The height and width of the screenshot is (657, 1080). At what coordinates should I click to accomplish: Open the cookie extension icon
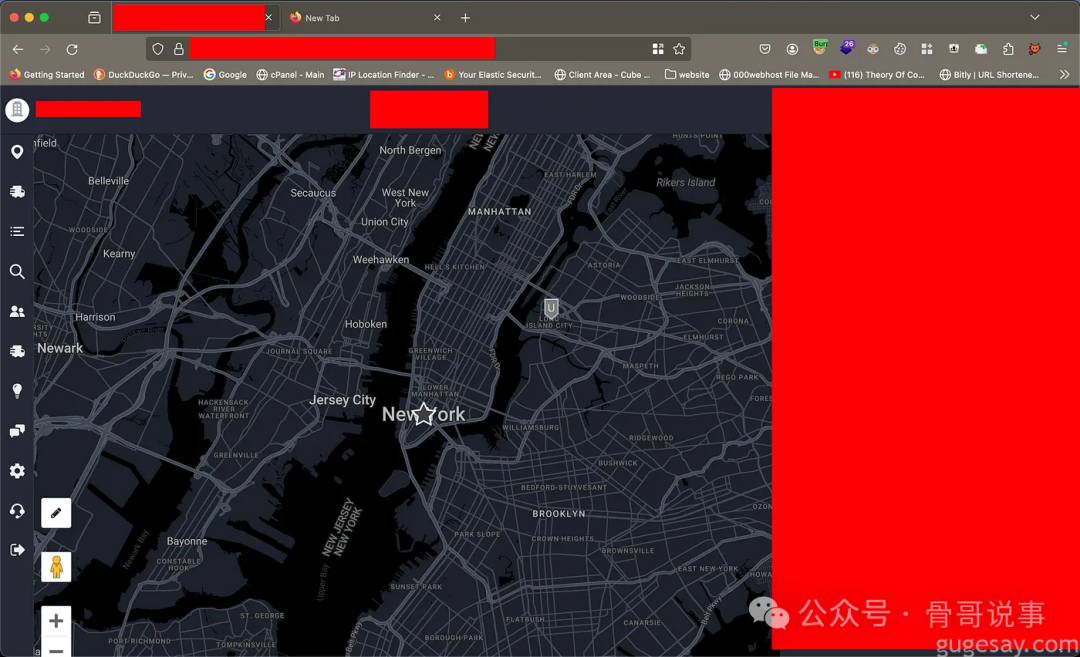[x=900, y=49]
